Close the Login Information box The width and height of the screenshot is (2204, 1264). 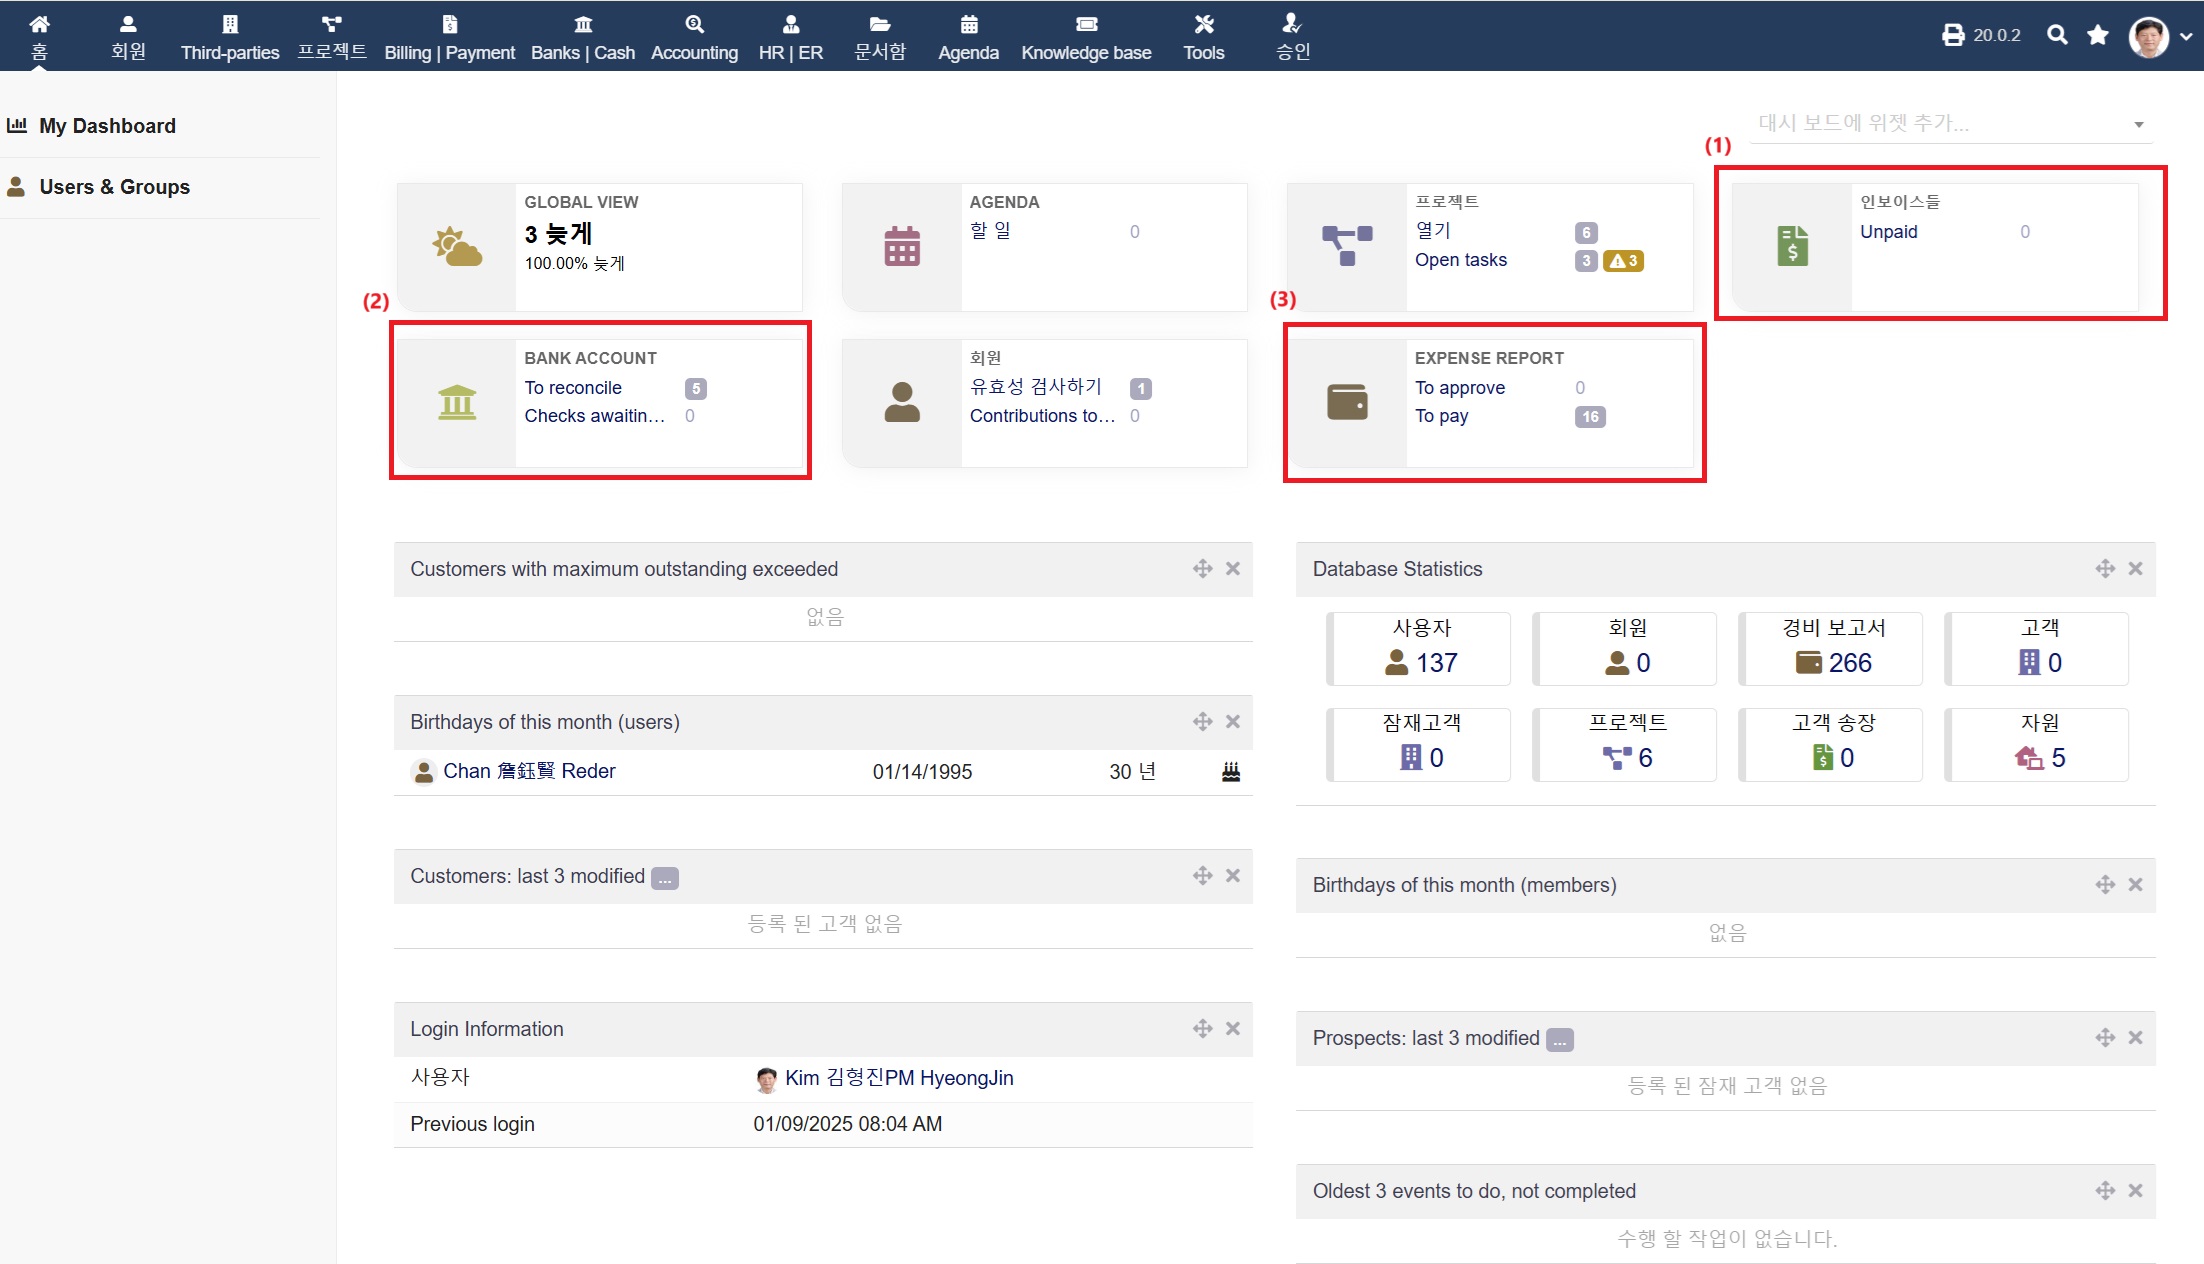[x=1233, y=1028]
